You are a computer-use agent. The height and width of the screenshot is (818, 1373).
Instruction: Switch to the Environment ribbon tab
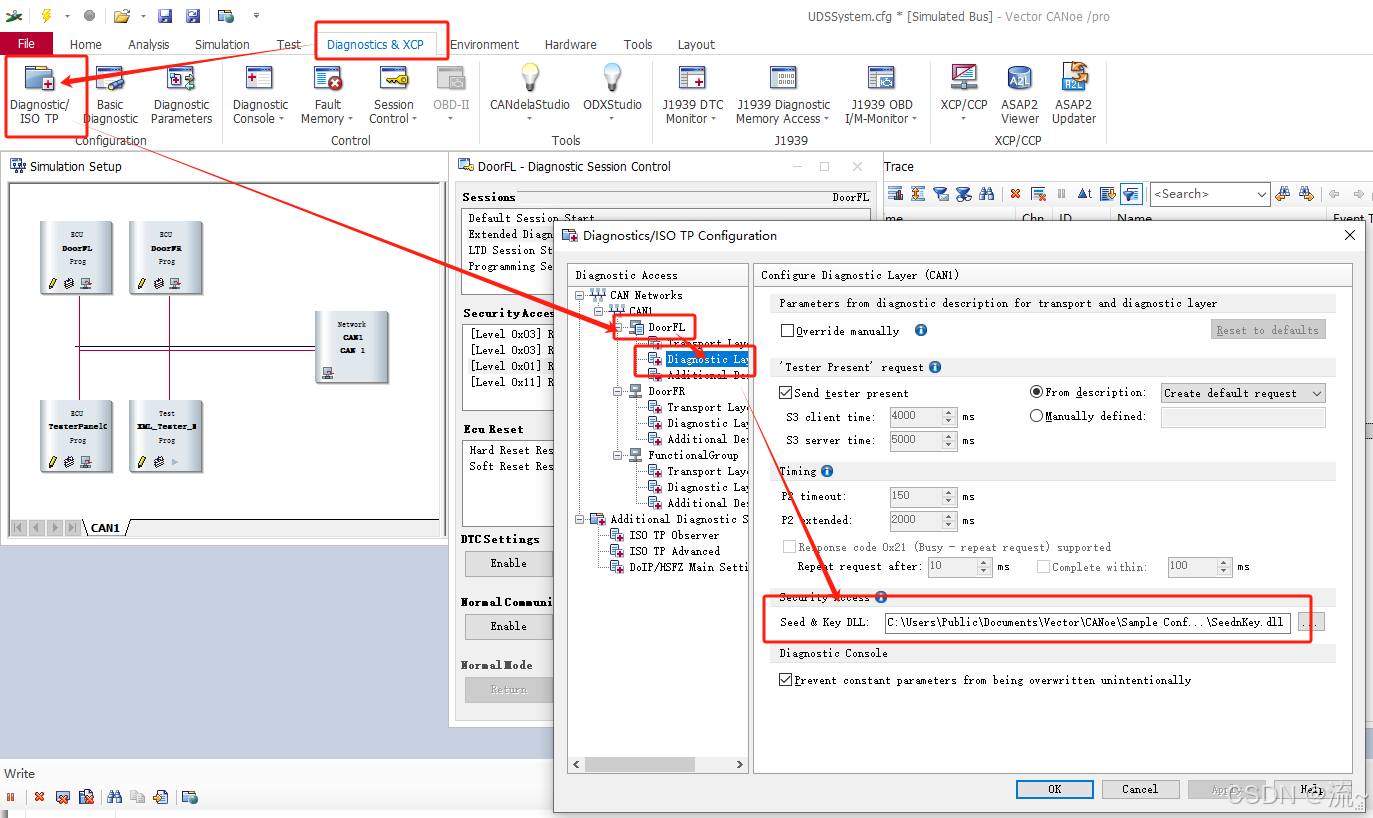[484, 44]
